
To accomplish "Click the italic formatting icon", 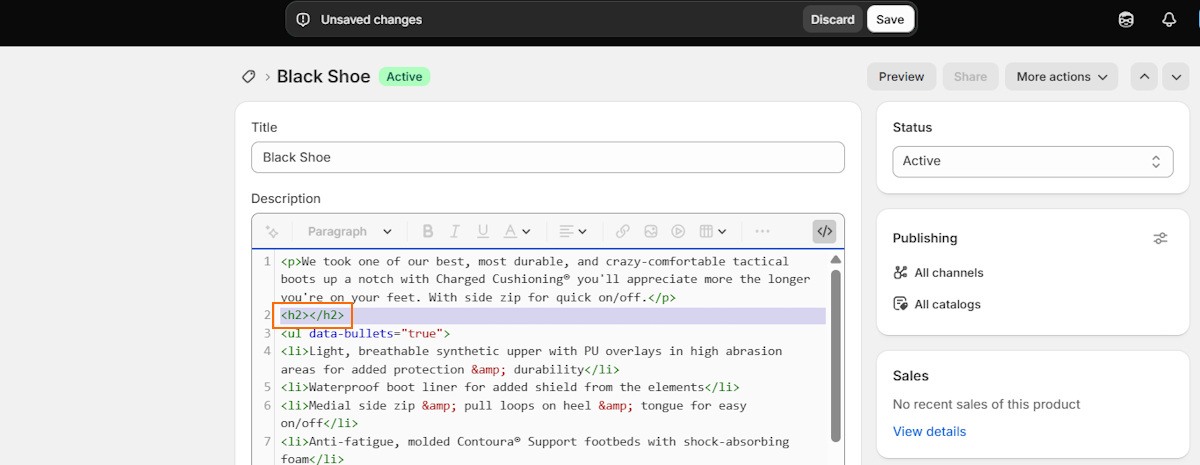I will click(456, 231).
